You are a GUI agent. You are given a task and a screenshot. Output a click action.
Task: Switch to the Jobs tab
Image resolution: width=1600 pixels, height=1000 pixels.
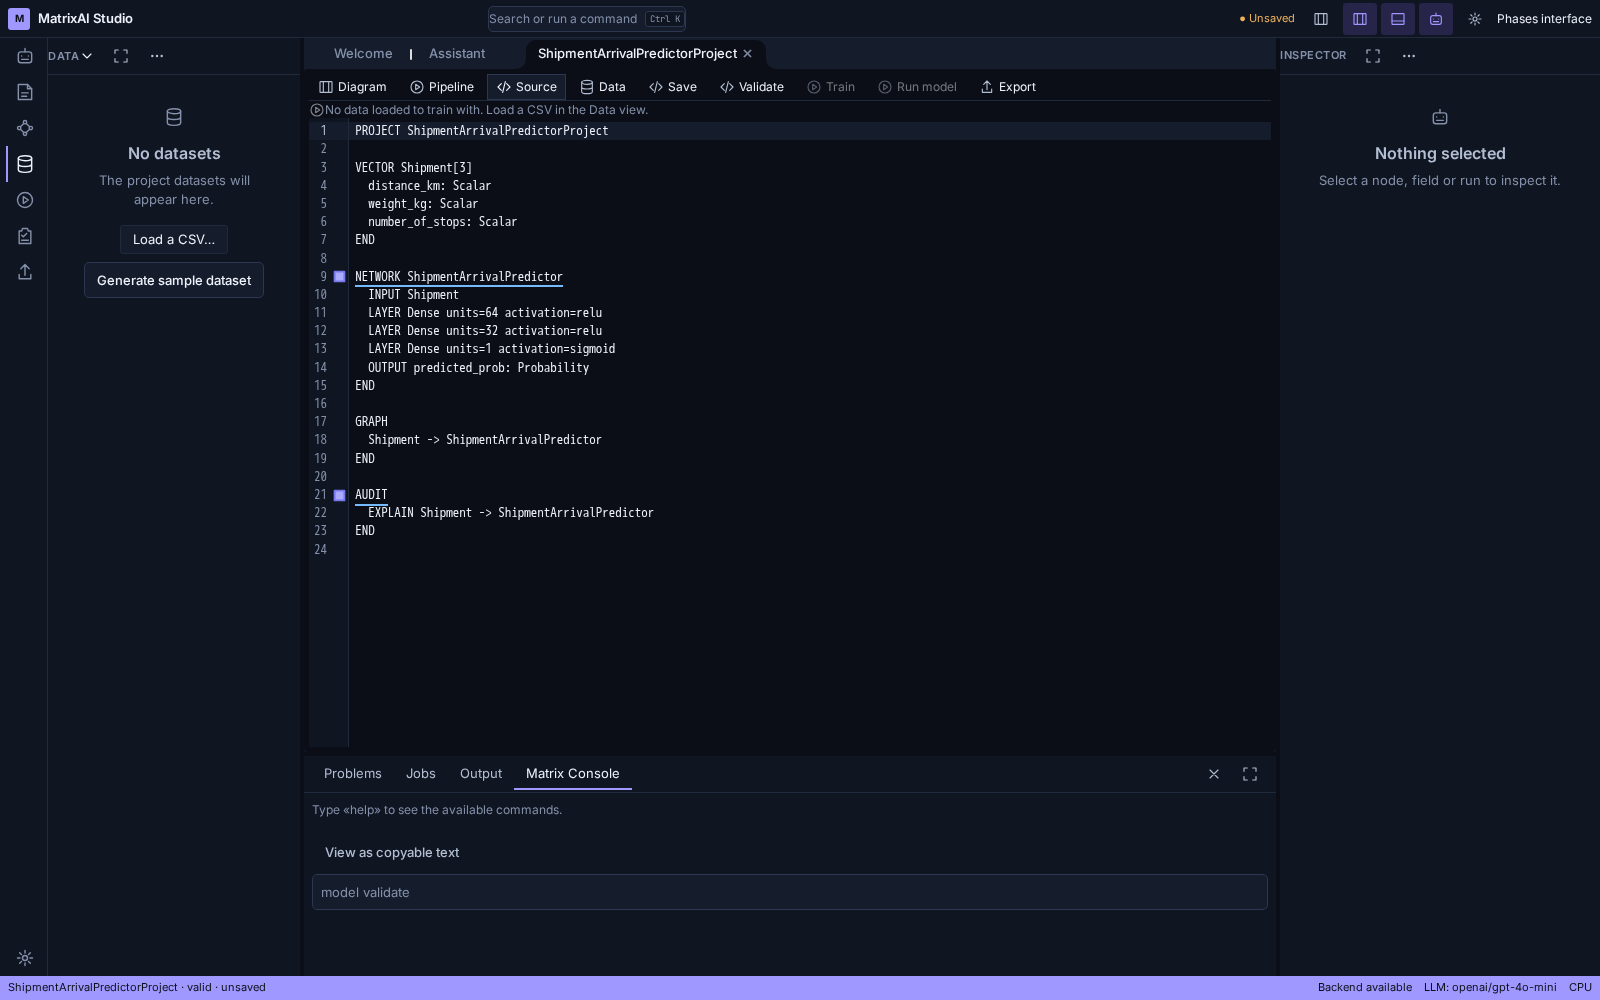[x=421, y=774]
